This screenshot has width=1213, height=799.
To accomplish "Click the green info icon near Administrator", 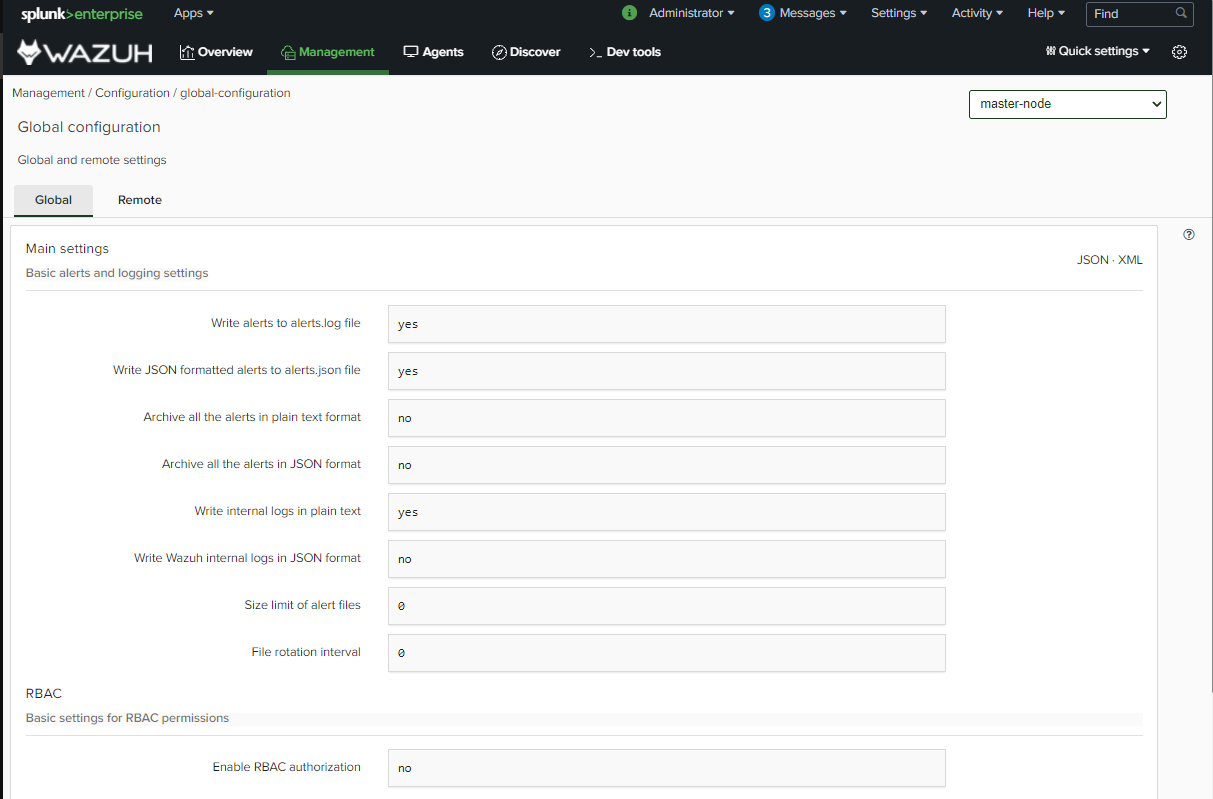I will pos(628,13).
